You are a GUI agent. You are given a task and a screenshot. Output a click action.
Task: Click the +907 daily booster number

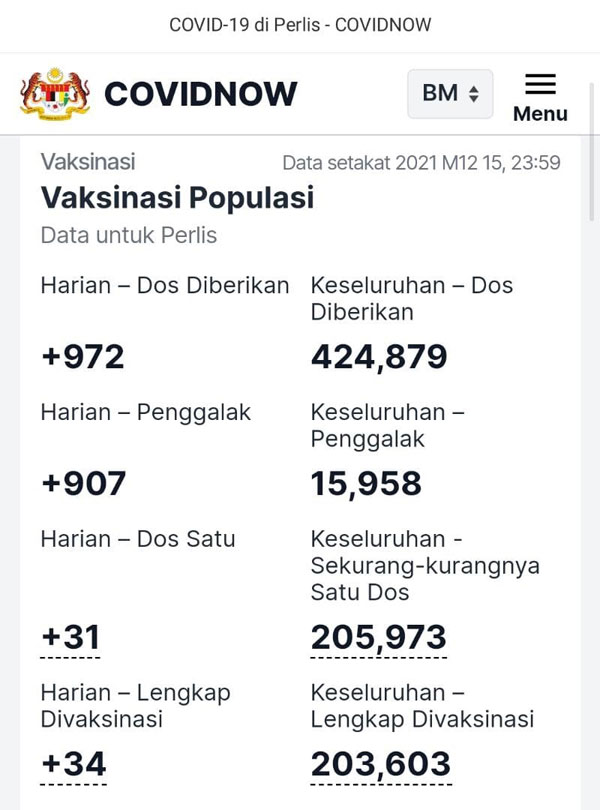point(83,484)
